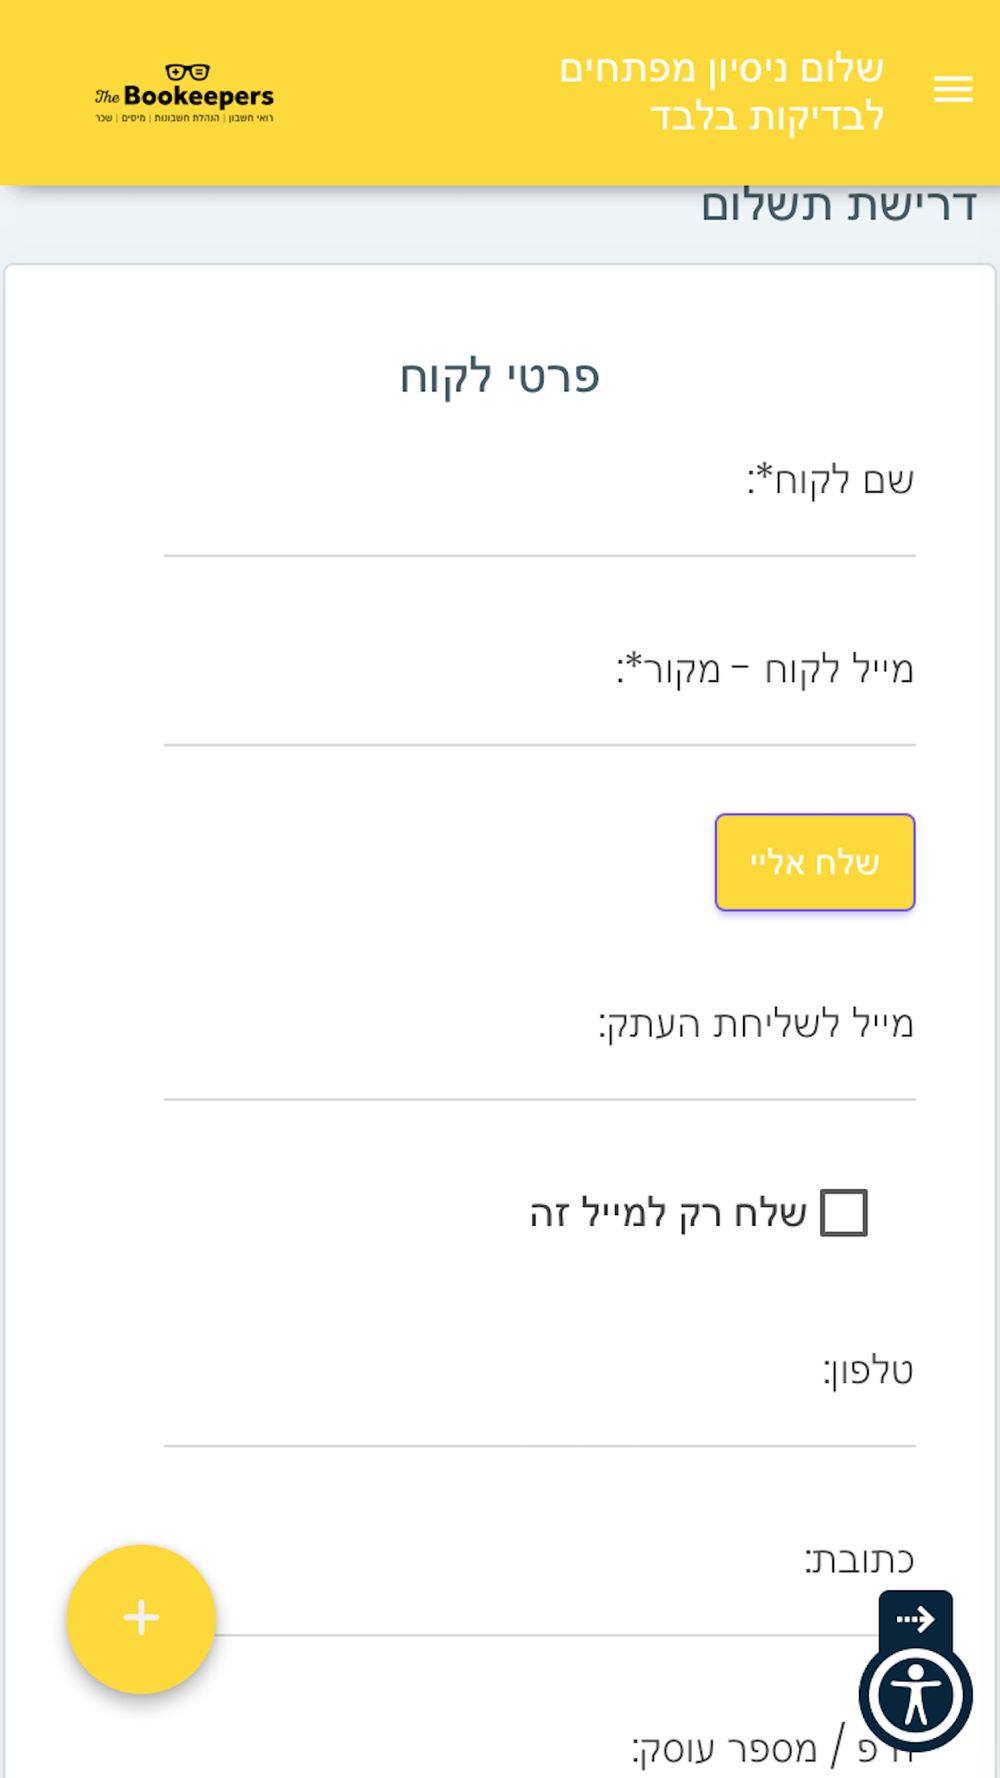Click the logo tagline under Bookkeepers
Image resolution: width=1000 pixels, height=1778 pixels.
(184, 118)
